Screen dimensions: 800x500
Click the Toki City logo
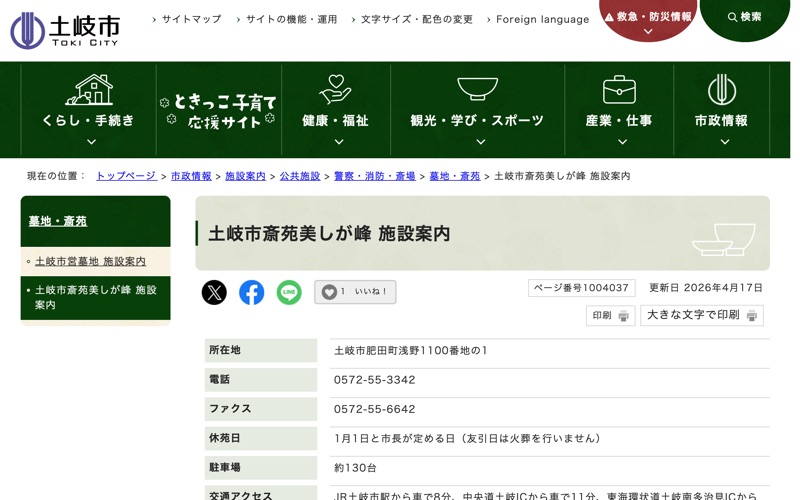click(65, 30)
